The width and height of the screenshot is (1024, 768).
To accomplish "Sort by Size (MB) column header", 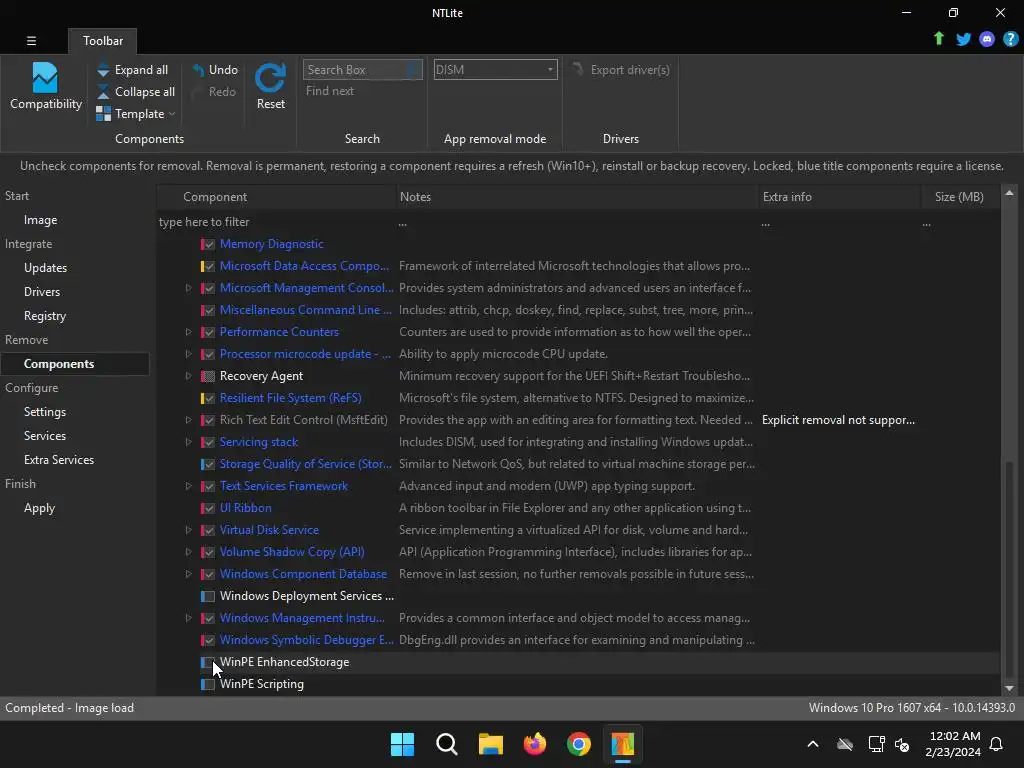I will (x=959, y=197).
